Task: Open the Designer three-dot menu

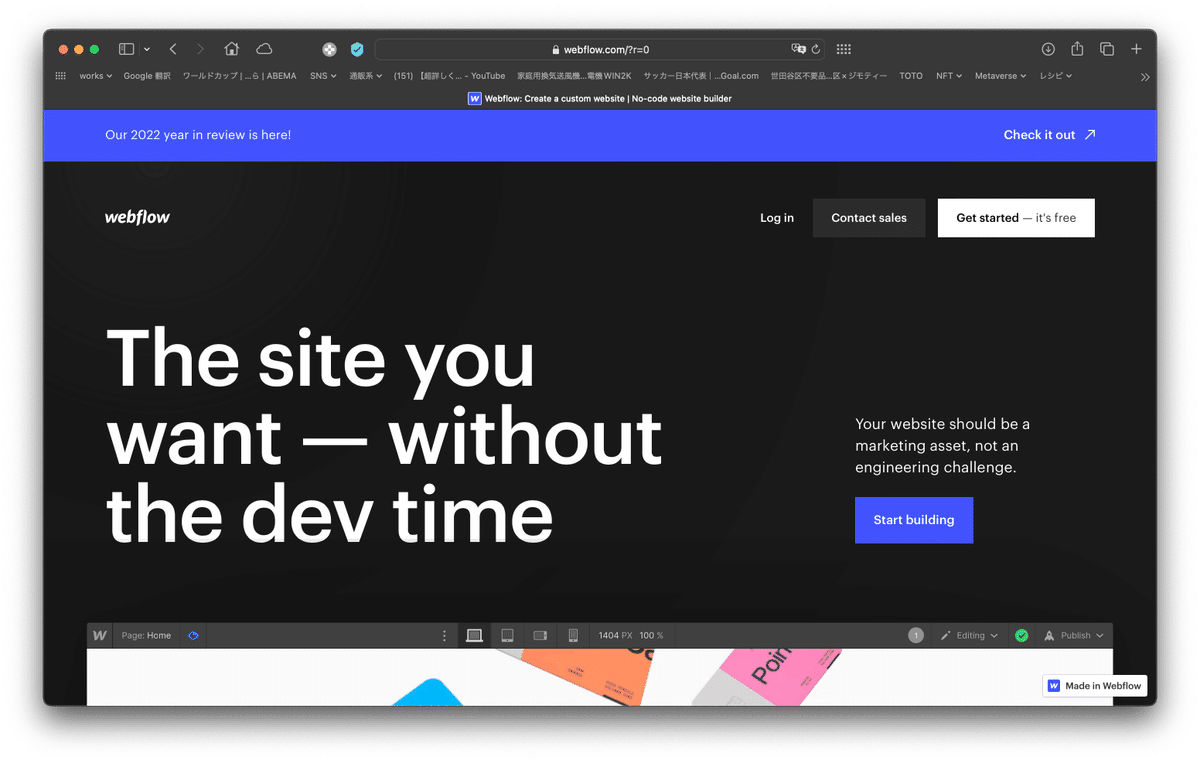Action: 445,635
